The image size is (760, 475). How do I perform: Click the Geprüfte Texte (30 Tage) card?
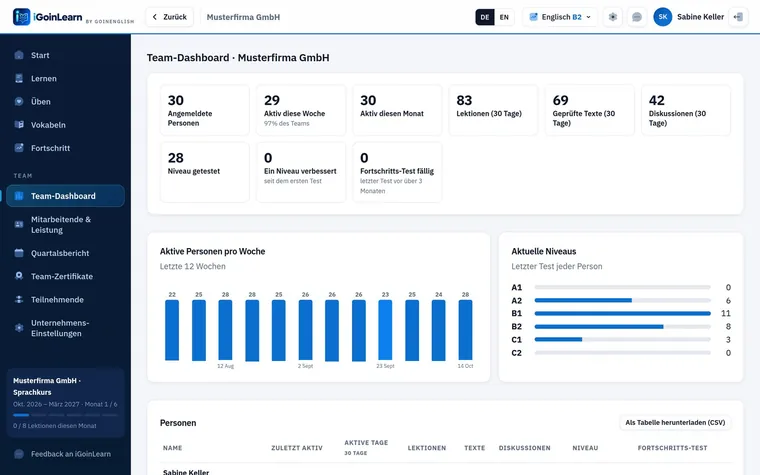tap(589, 110)
